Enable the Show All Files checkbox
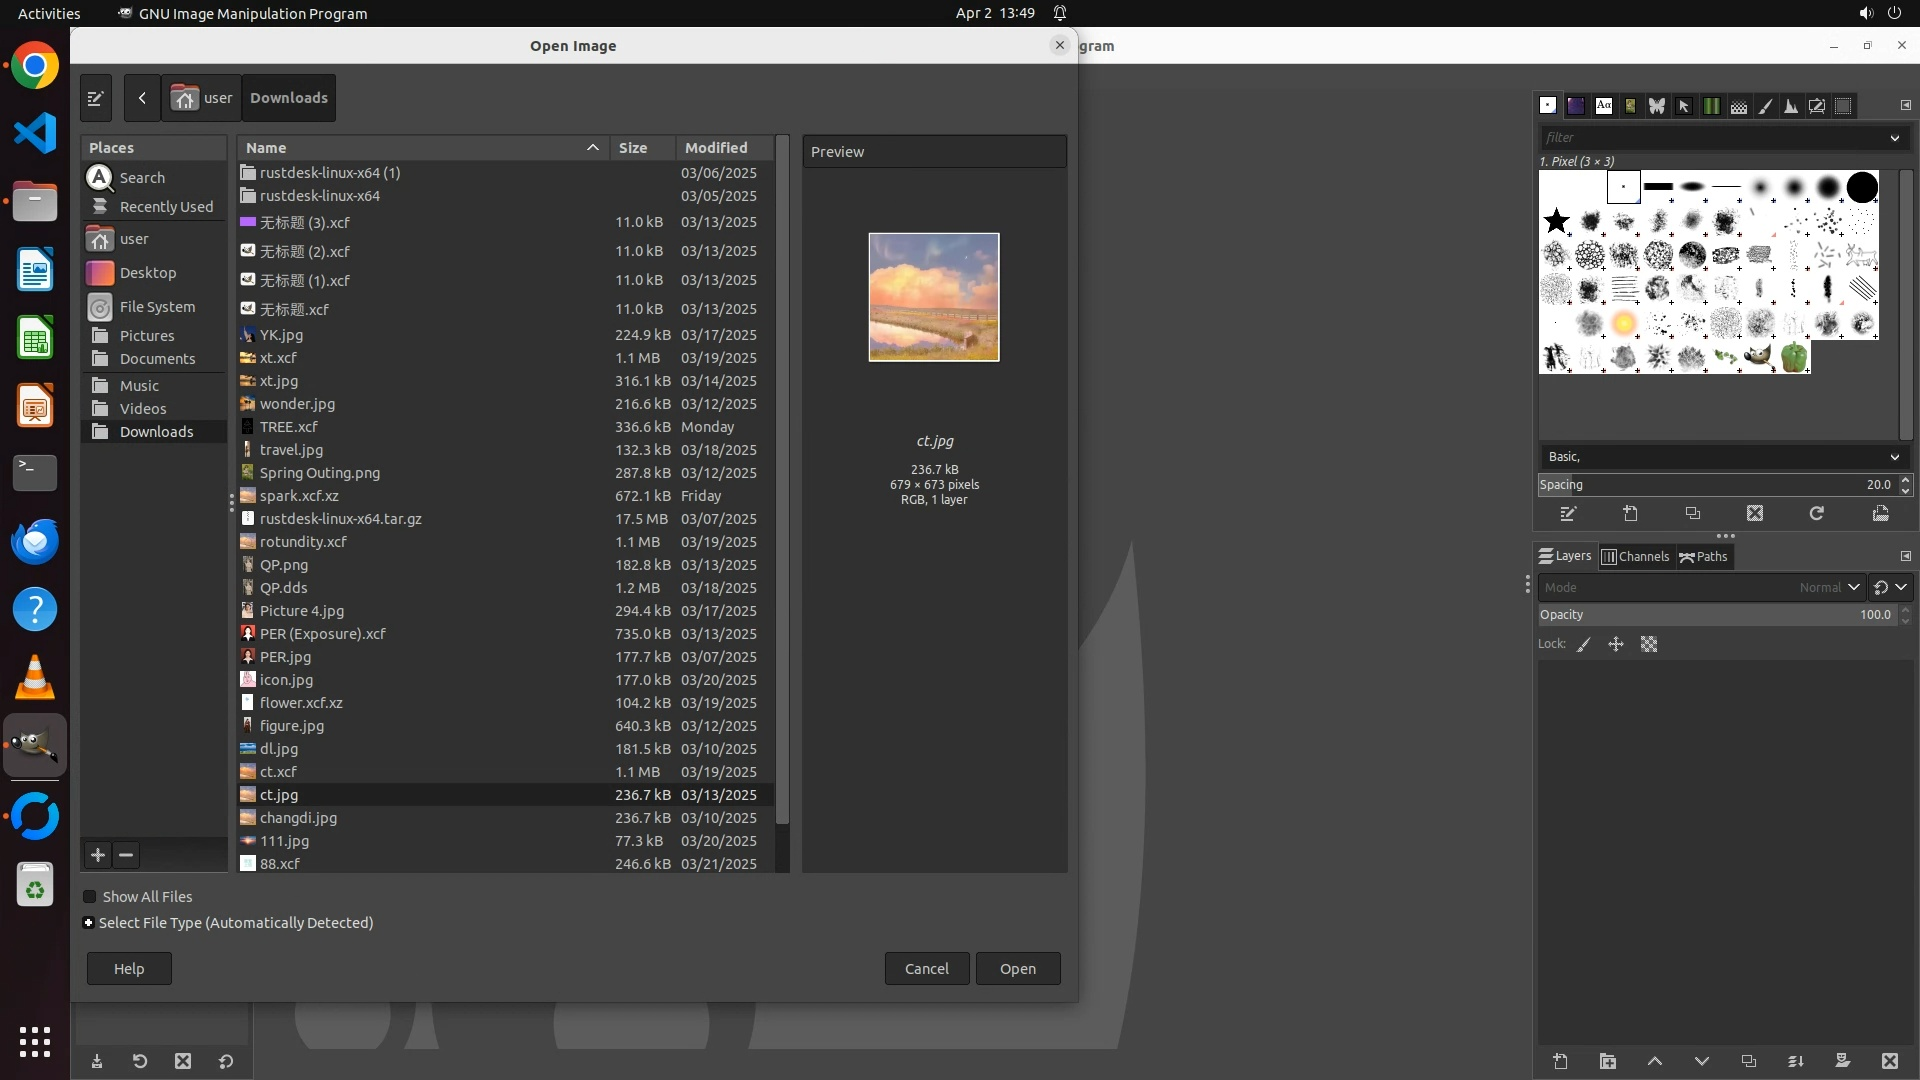Image resolution: width=1920 pixels, height=1080 pixels. (x=90, y=897)
